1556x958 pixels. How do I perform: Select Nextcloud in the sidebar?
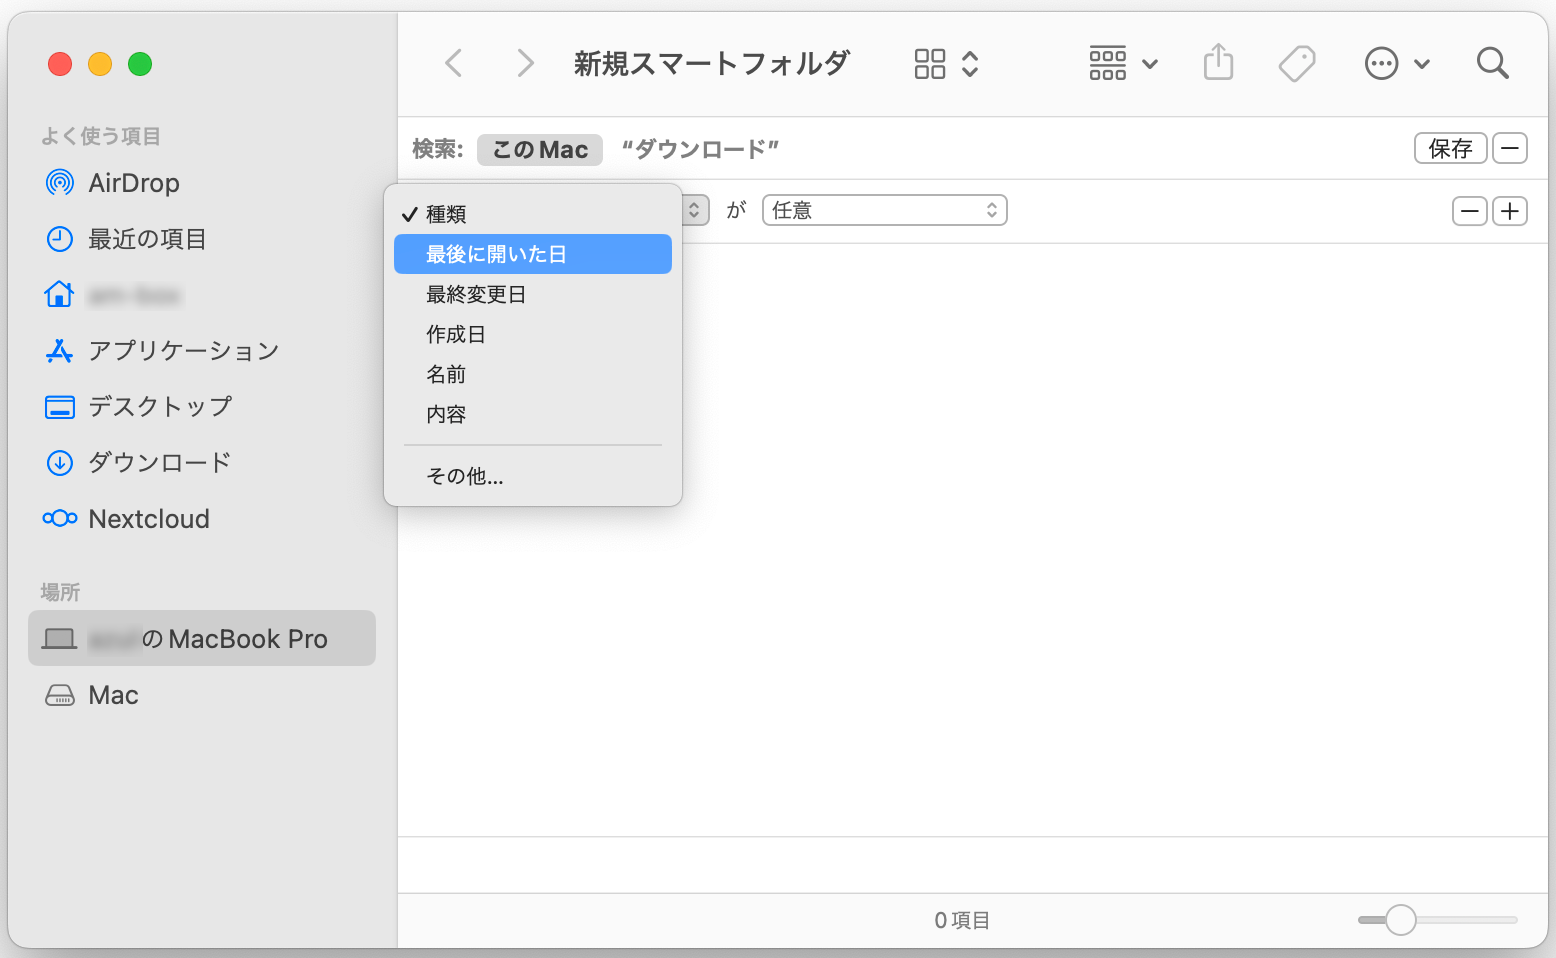(x=149, y=519)
